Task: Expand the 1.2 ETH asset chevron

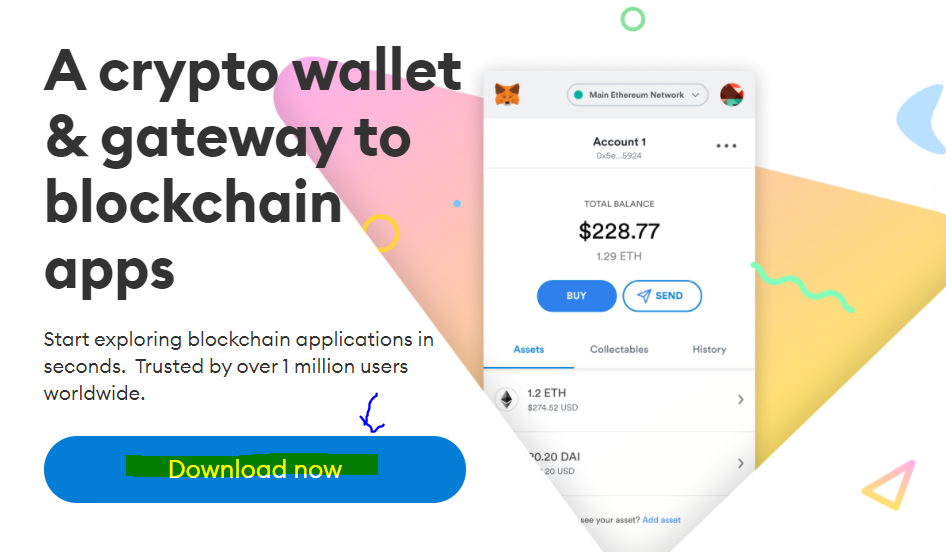Action: click(741, 399)
